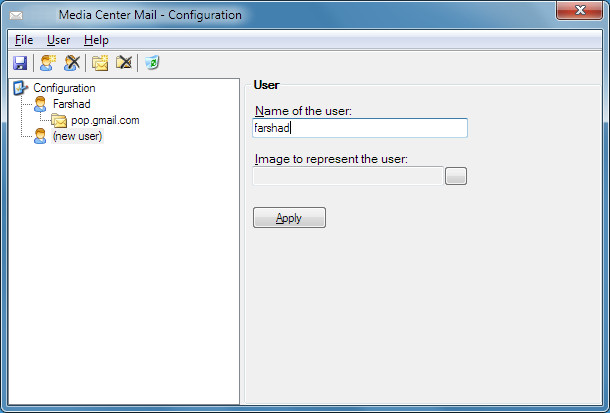Screen dimensions: 610x413
Task: Click the Image to represent the user field
Action: tap(348, 176)
